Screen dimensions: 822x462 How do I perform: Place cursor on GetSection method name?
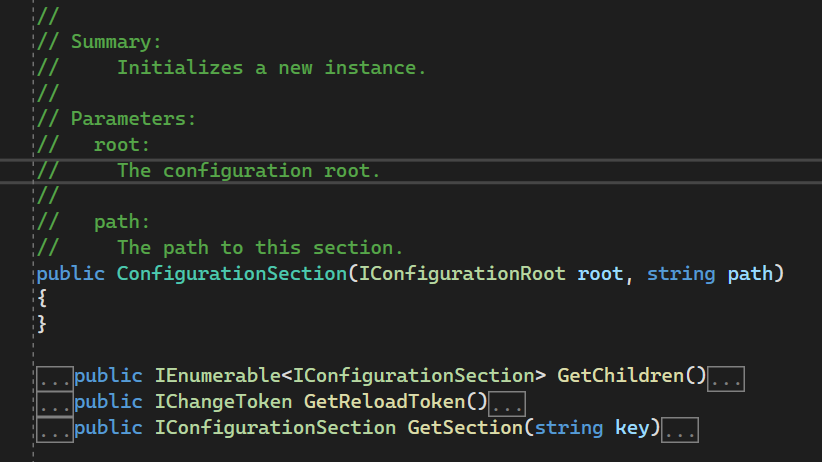464,429
